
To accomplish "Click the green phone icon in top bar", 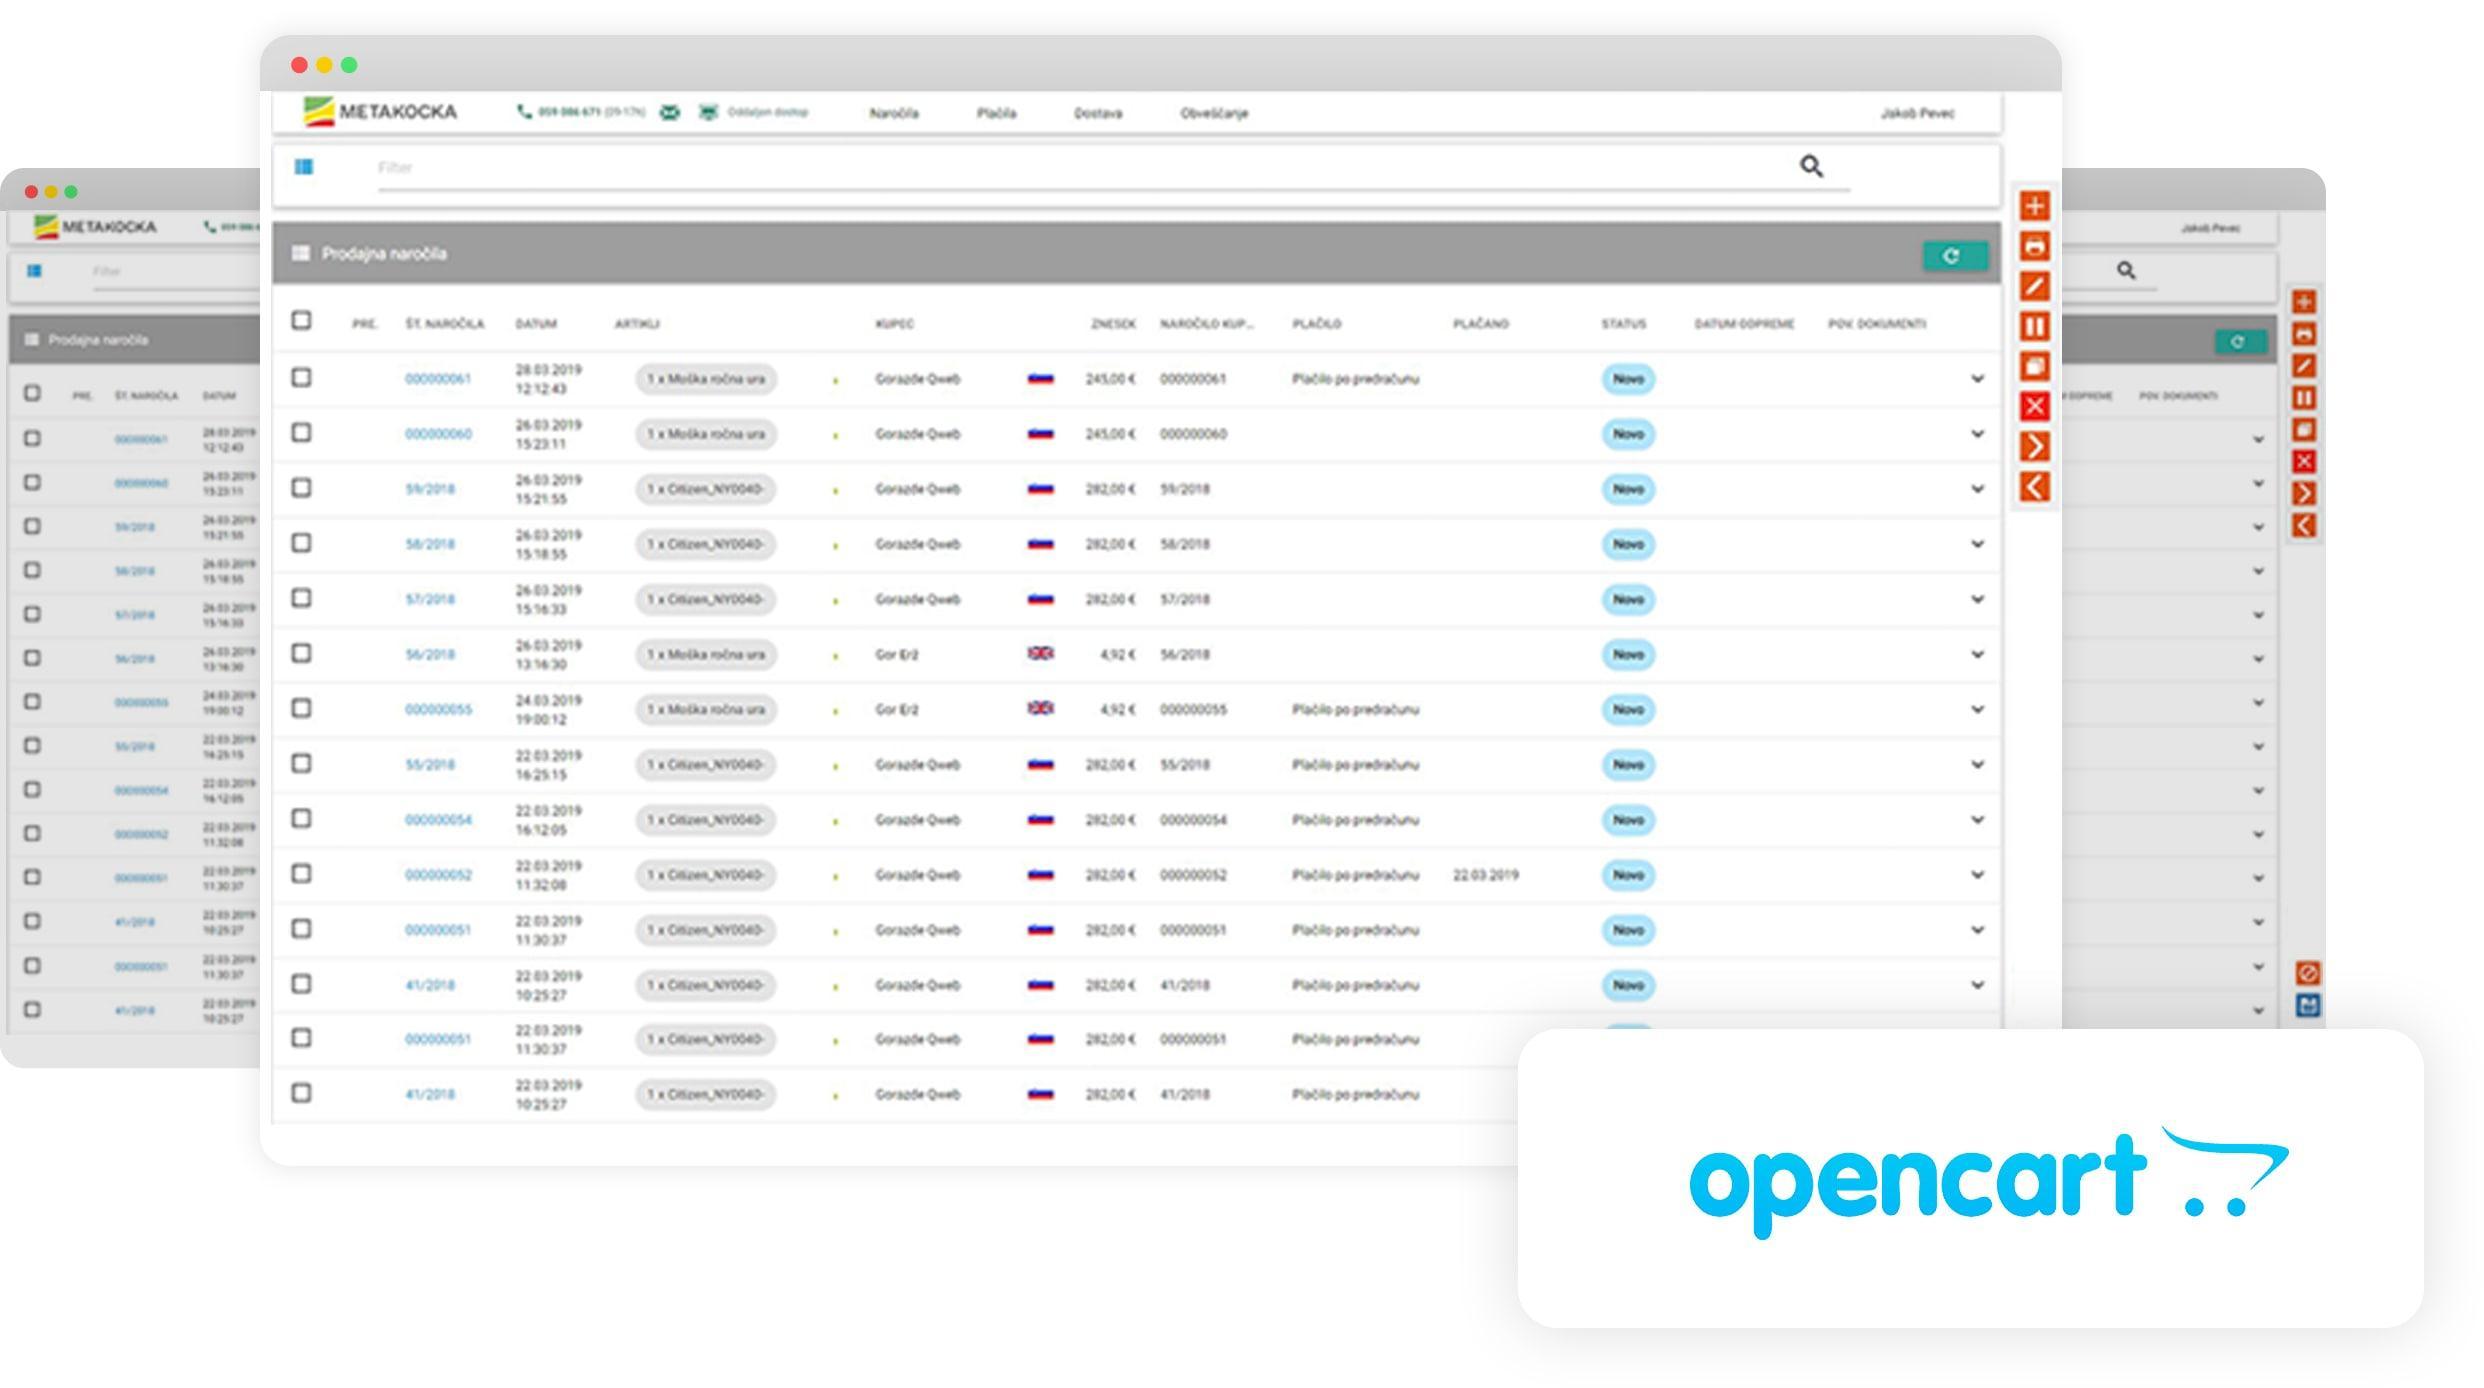I will [524, 112].
